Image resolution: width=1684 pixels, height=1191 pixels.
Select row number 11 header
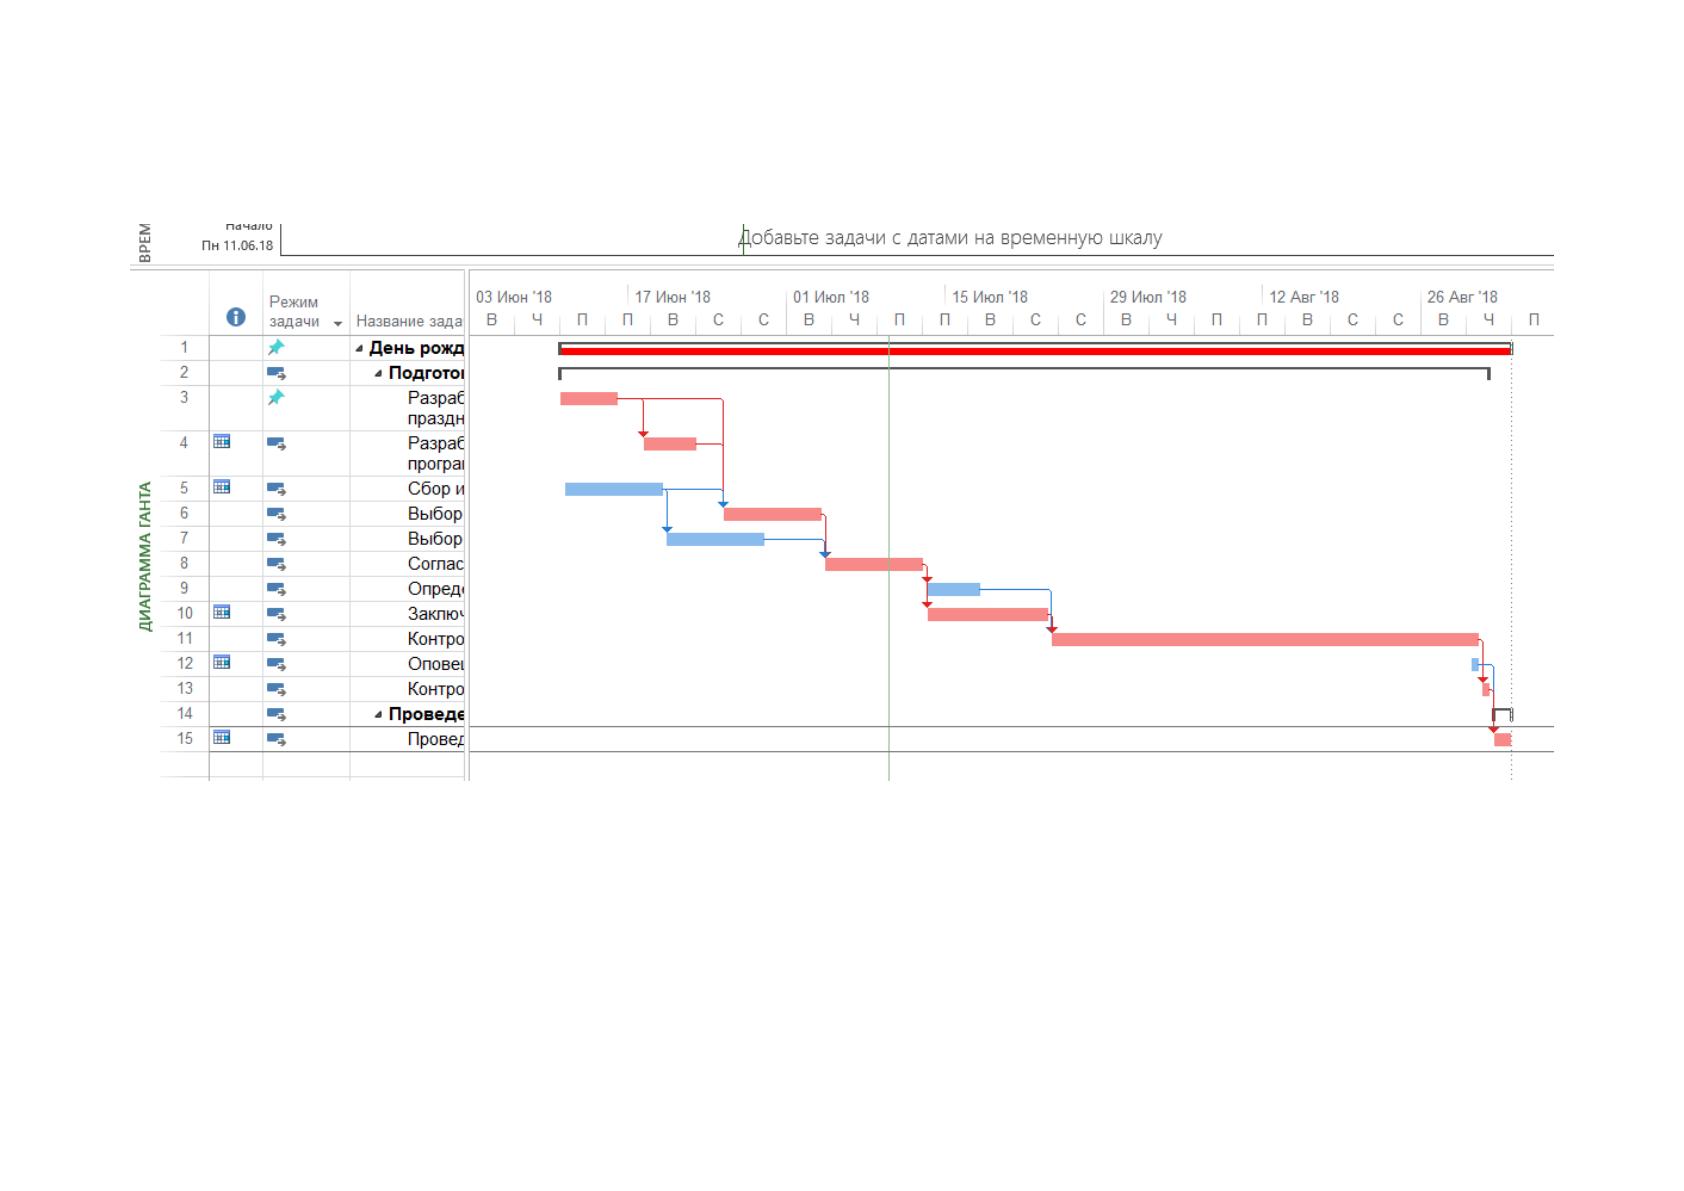(184, 638)
